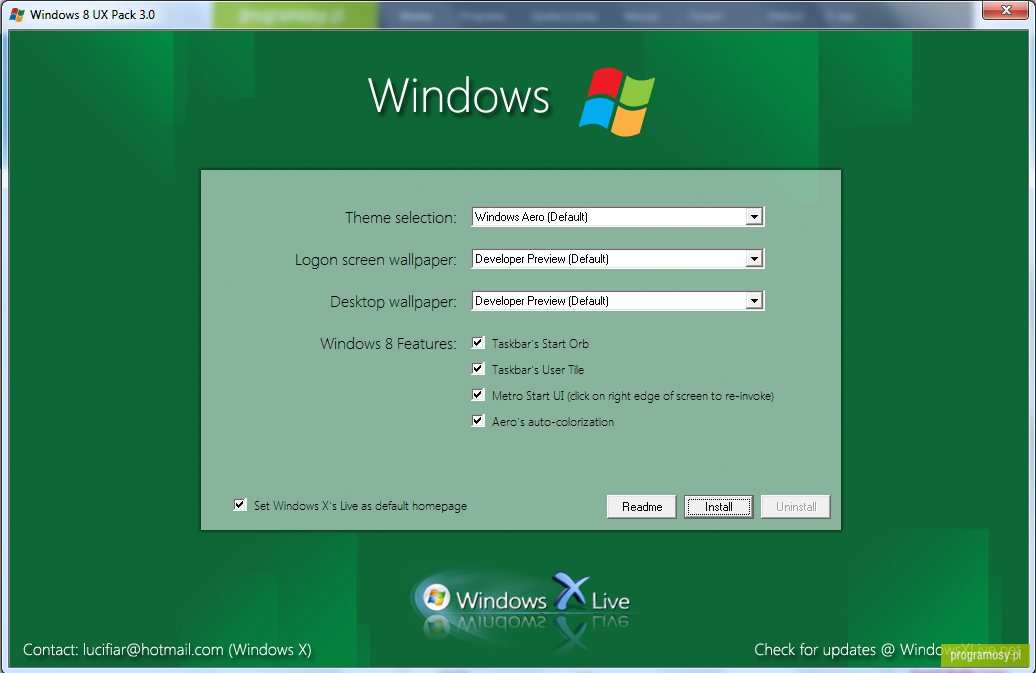1036x673 pixels.
Task: Open the Windows X Live logo banner
Action: click(x=521, y=602)
